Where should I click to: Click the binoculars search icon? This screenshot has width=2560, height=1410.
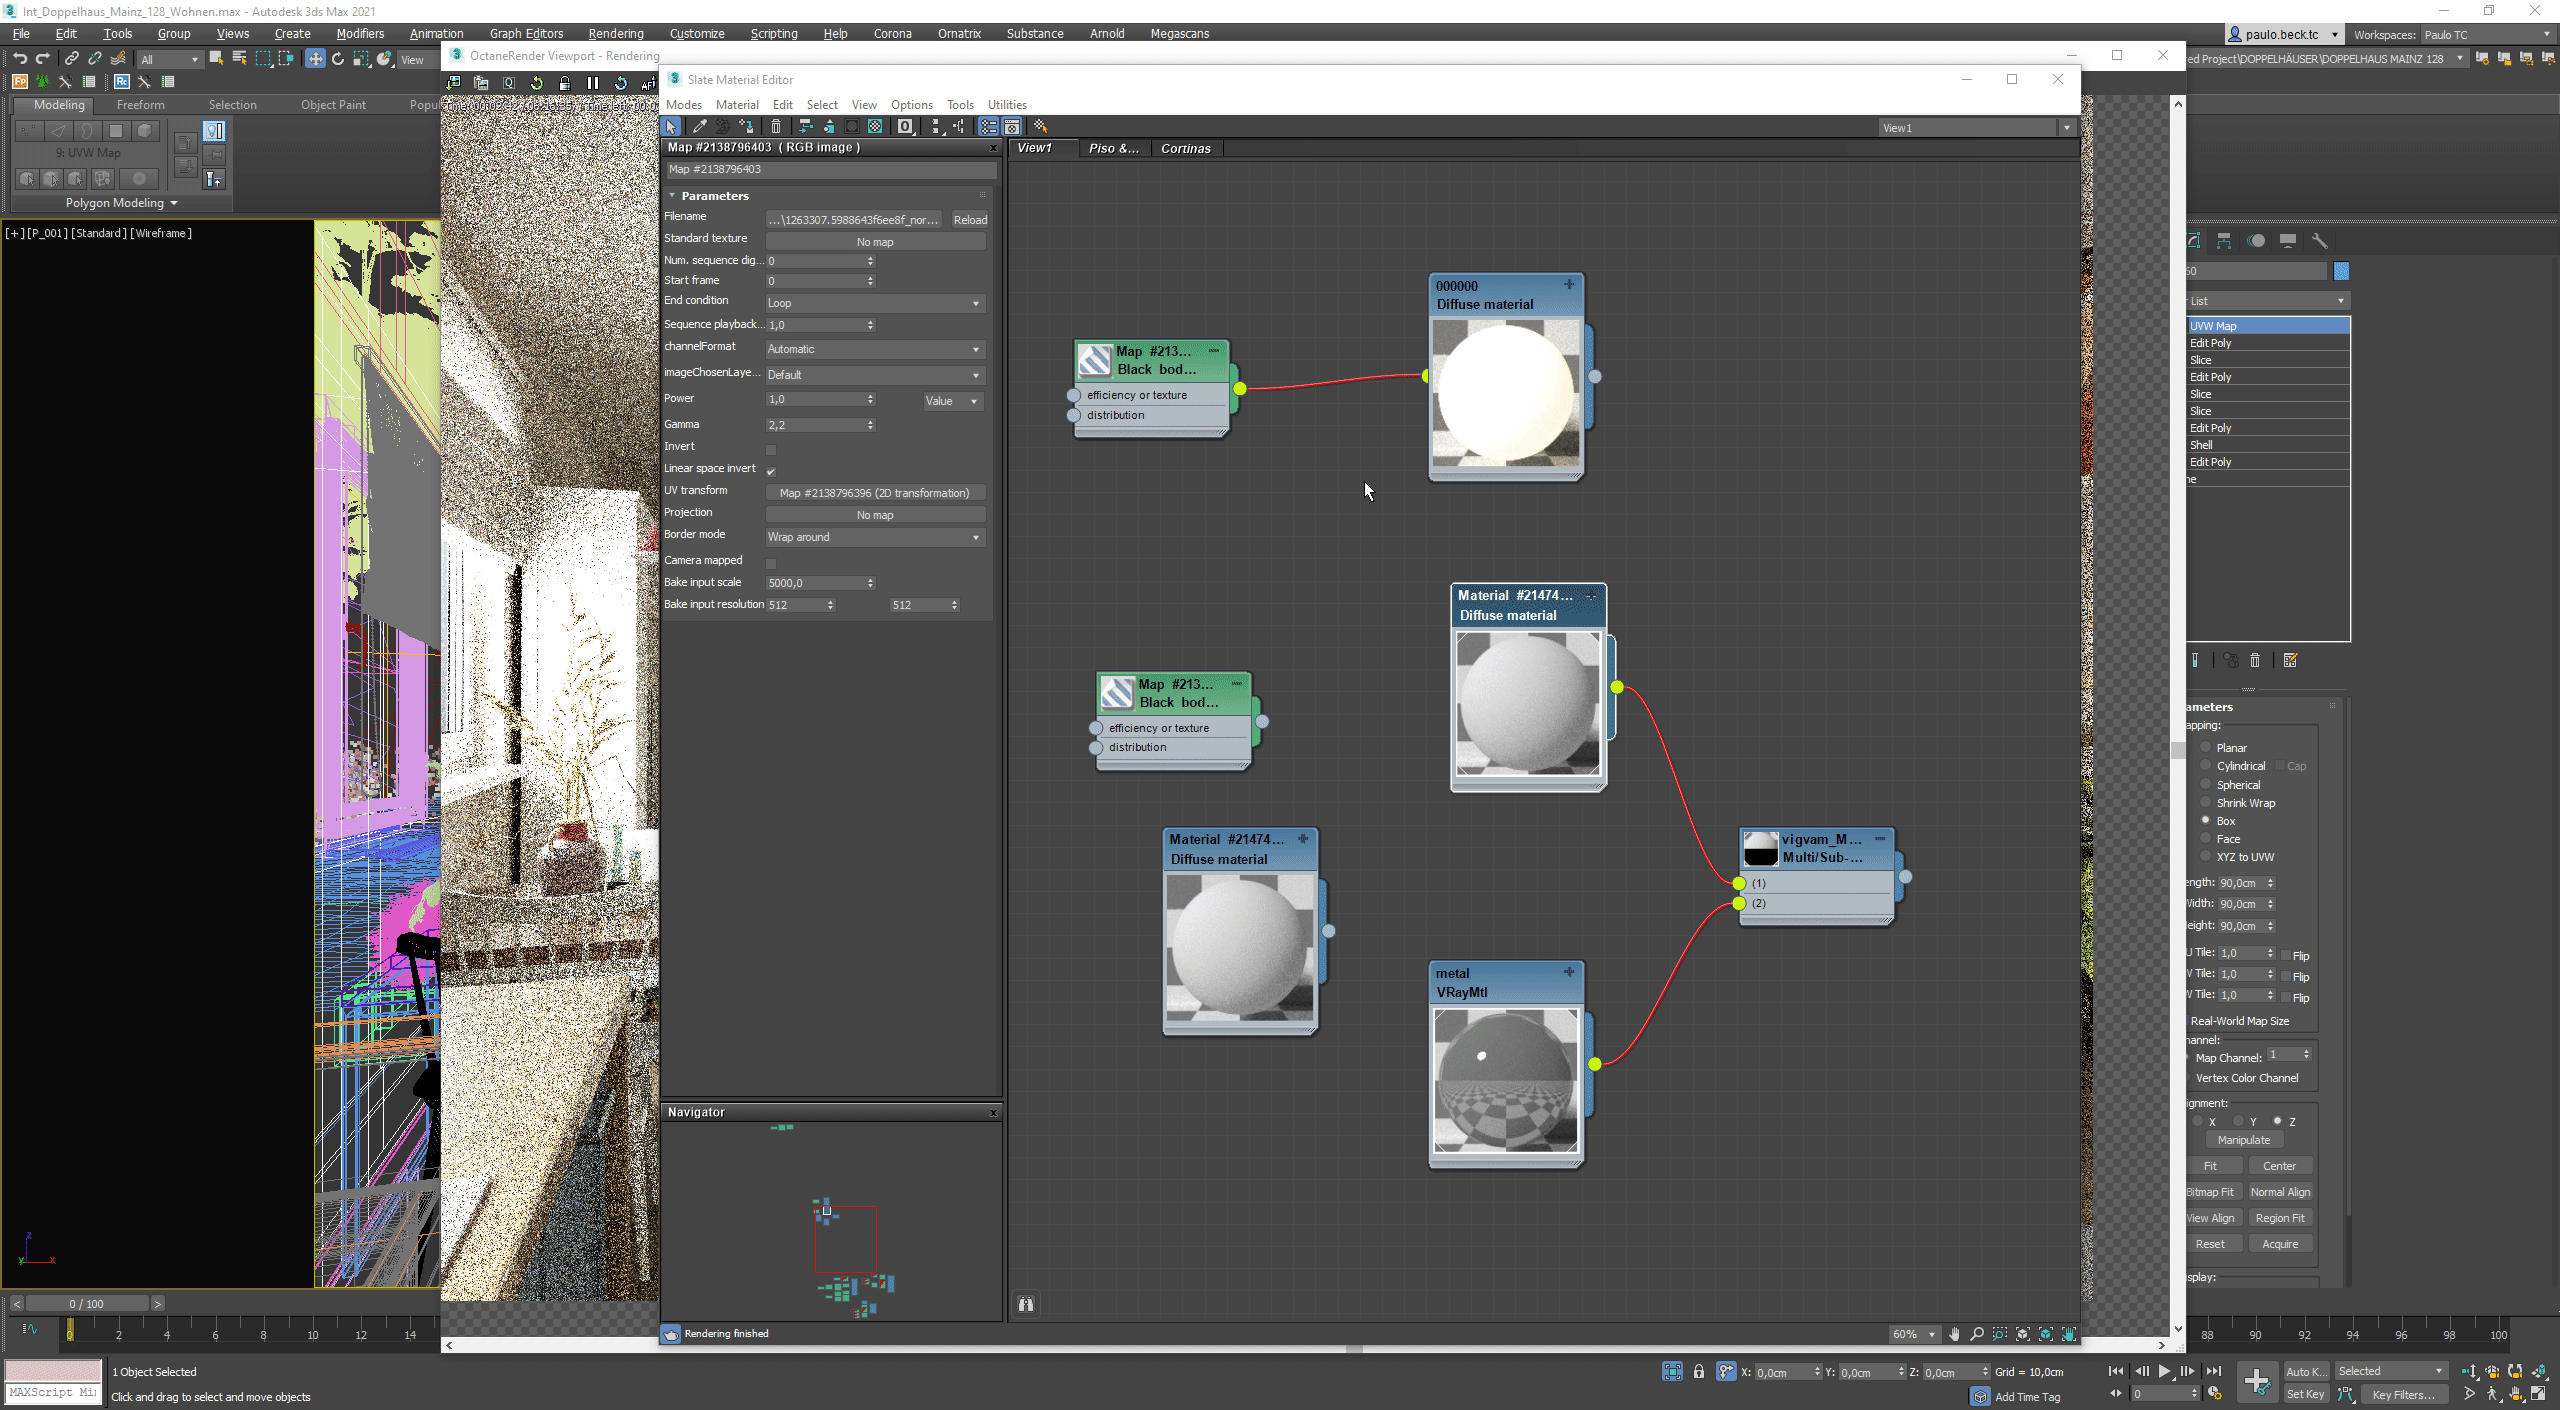point(1026,1304)
